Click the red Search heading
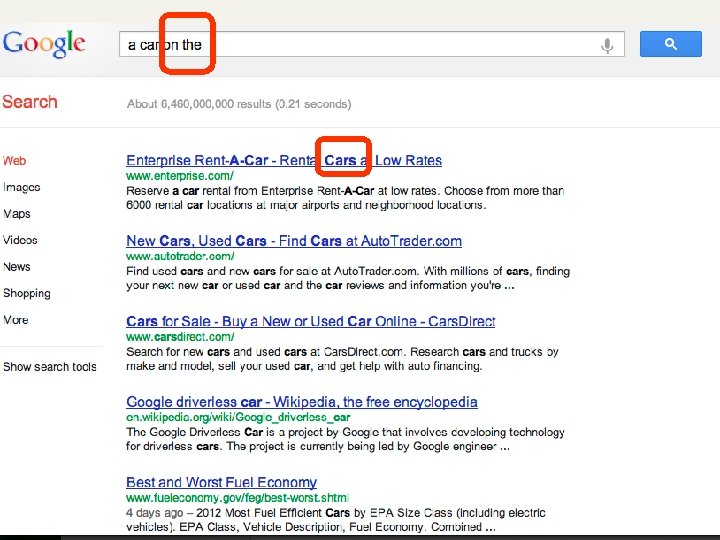 tap(30, 102)
